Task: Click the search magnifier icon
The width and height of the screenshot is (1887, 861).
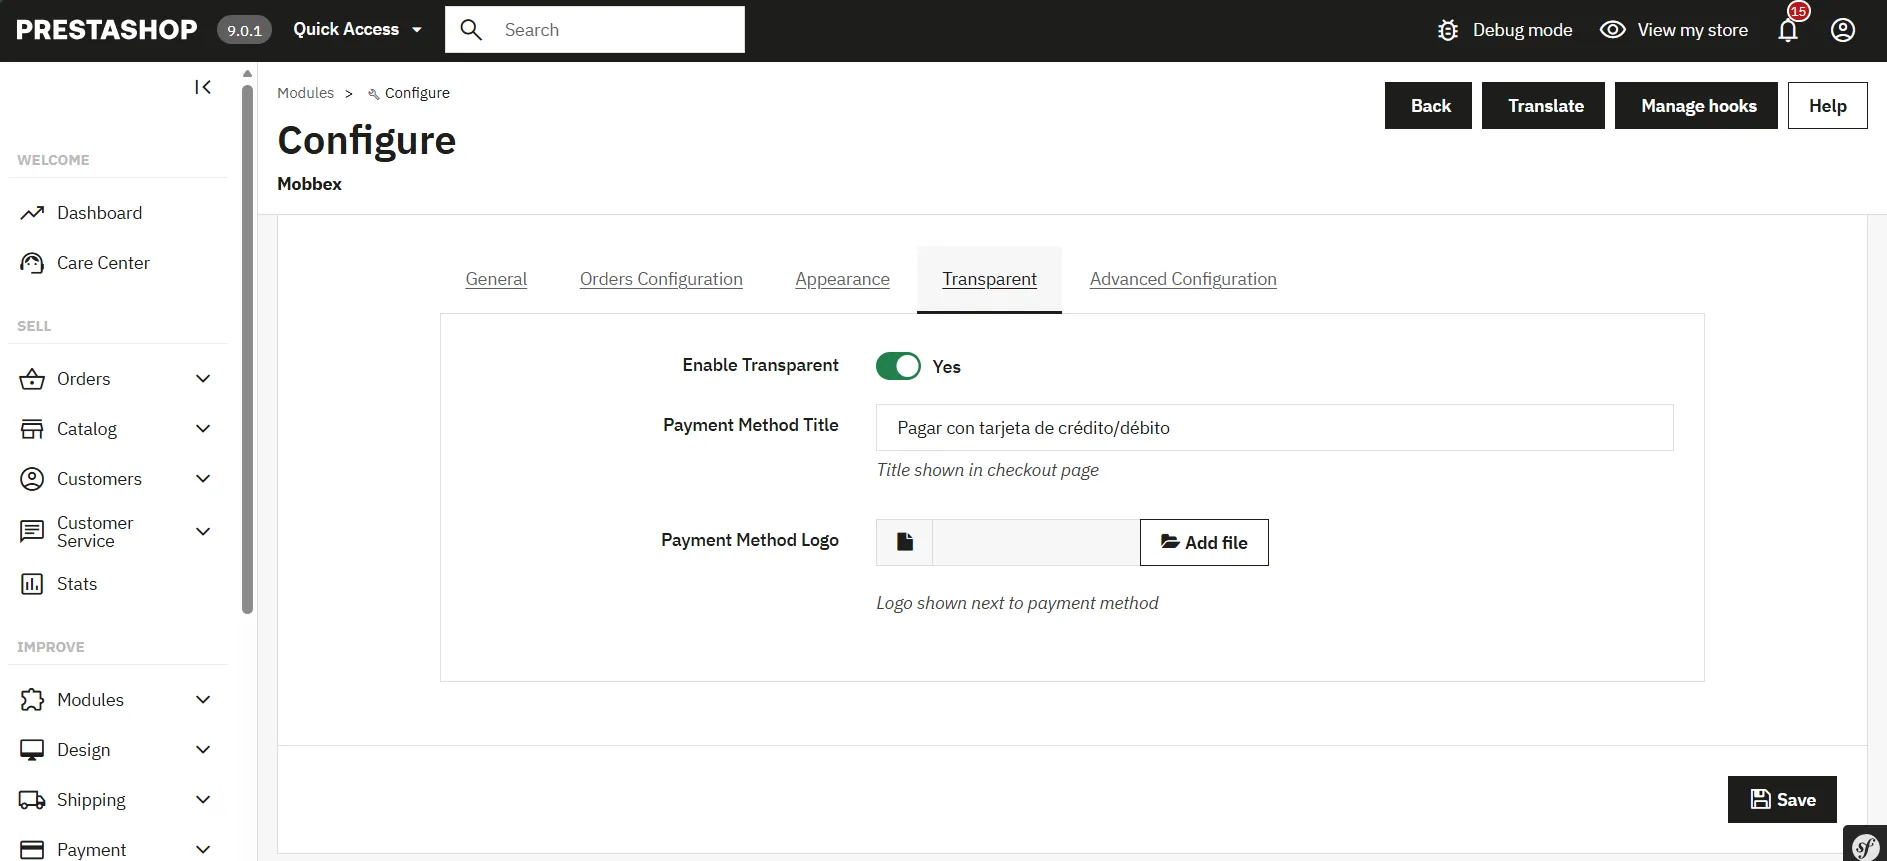Action: pyautogui.click(x=471, y=30)
